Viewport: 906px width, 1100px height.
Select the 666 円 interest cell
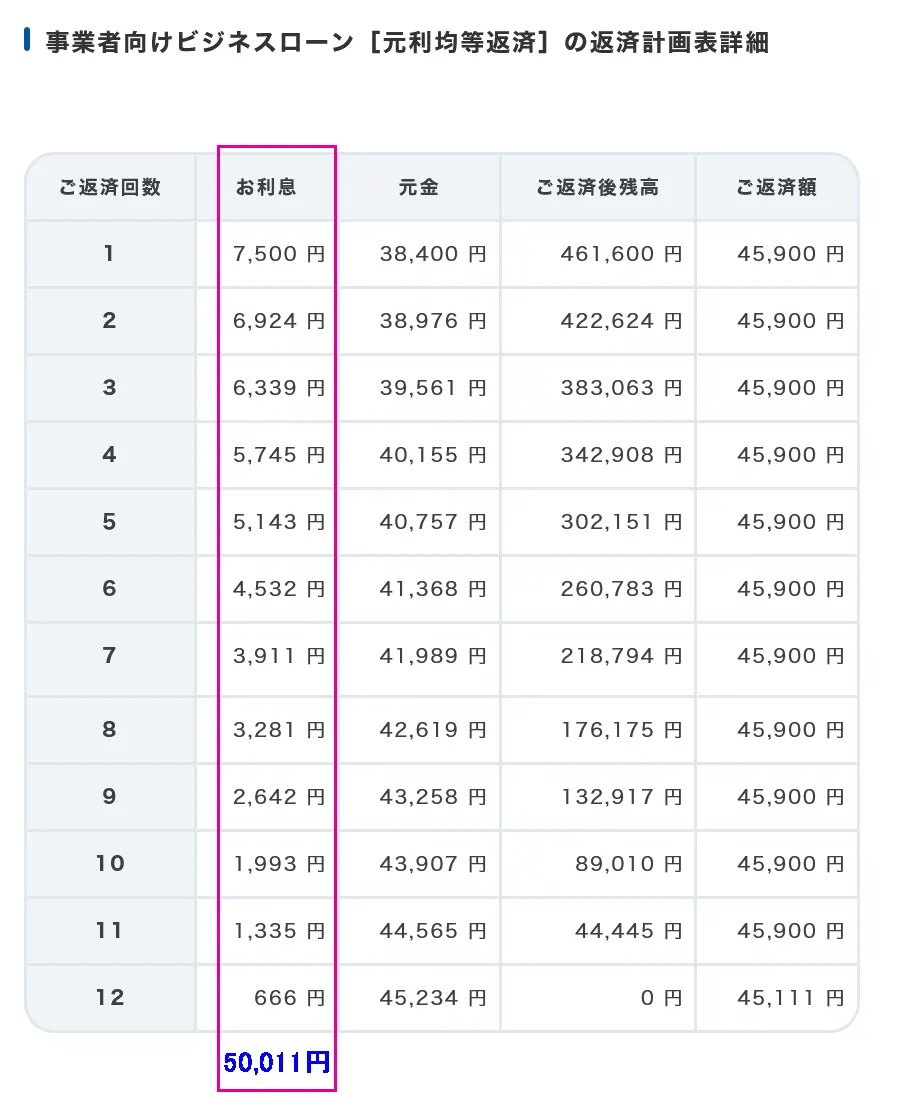pos(266,998)
